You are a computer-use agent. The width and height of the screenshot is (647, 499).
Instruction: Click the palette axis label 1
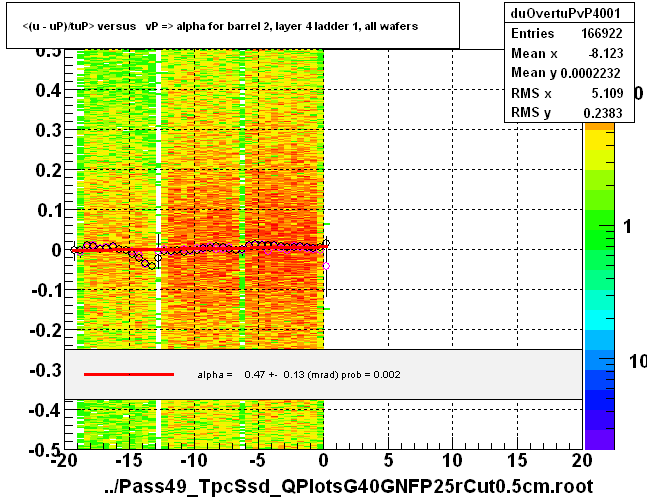pyautogui.click(x=627, y=226)
